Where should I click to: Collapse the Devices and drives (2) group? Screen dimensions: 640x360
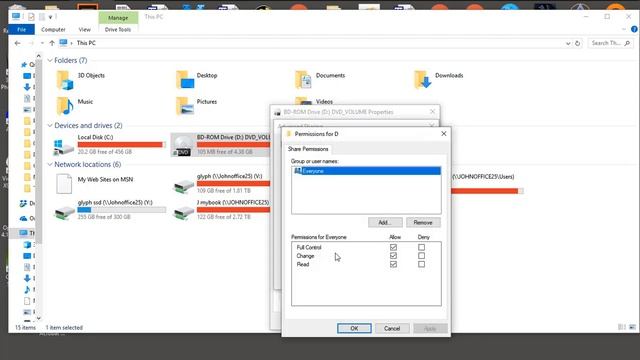[50, 125]
